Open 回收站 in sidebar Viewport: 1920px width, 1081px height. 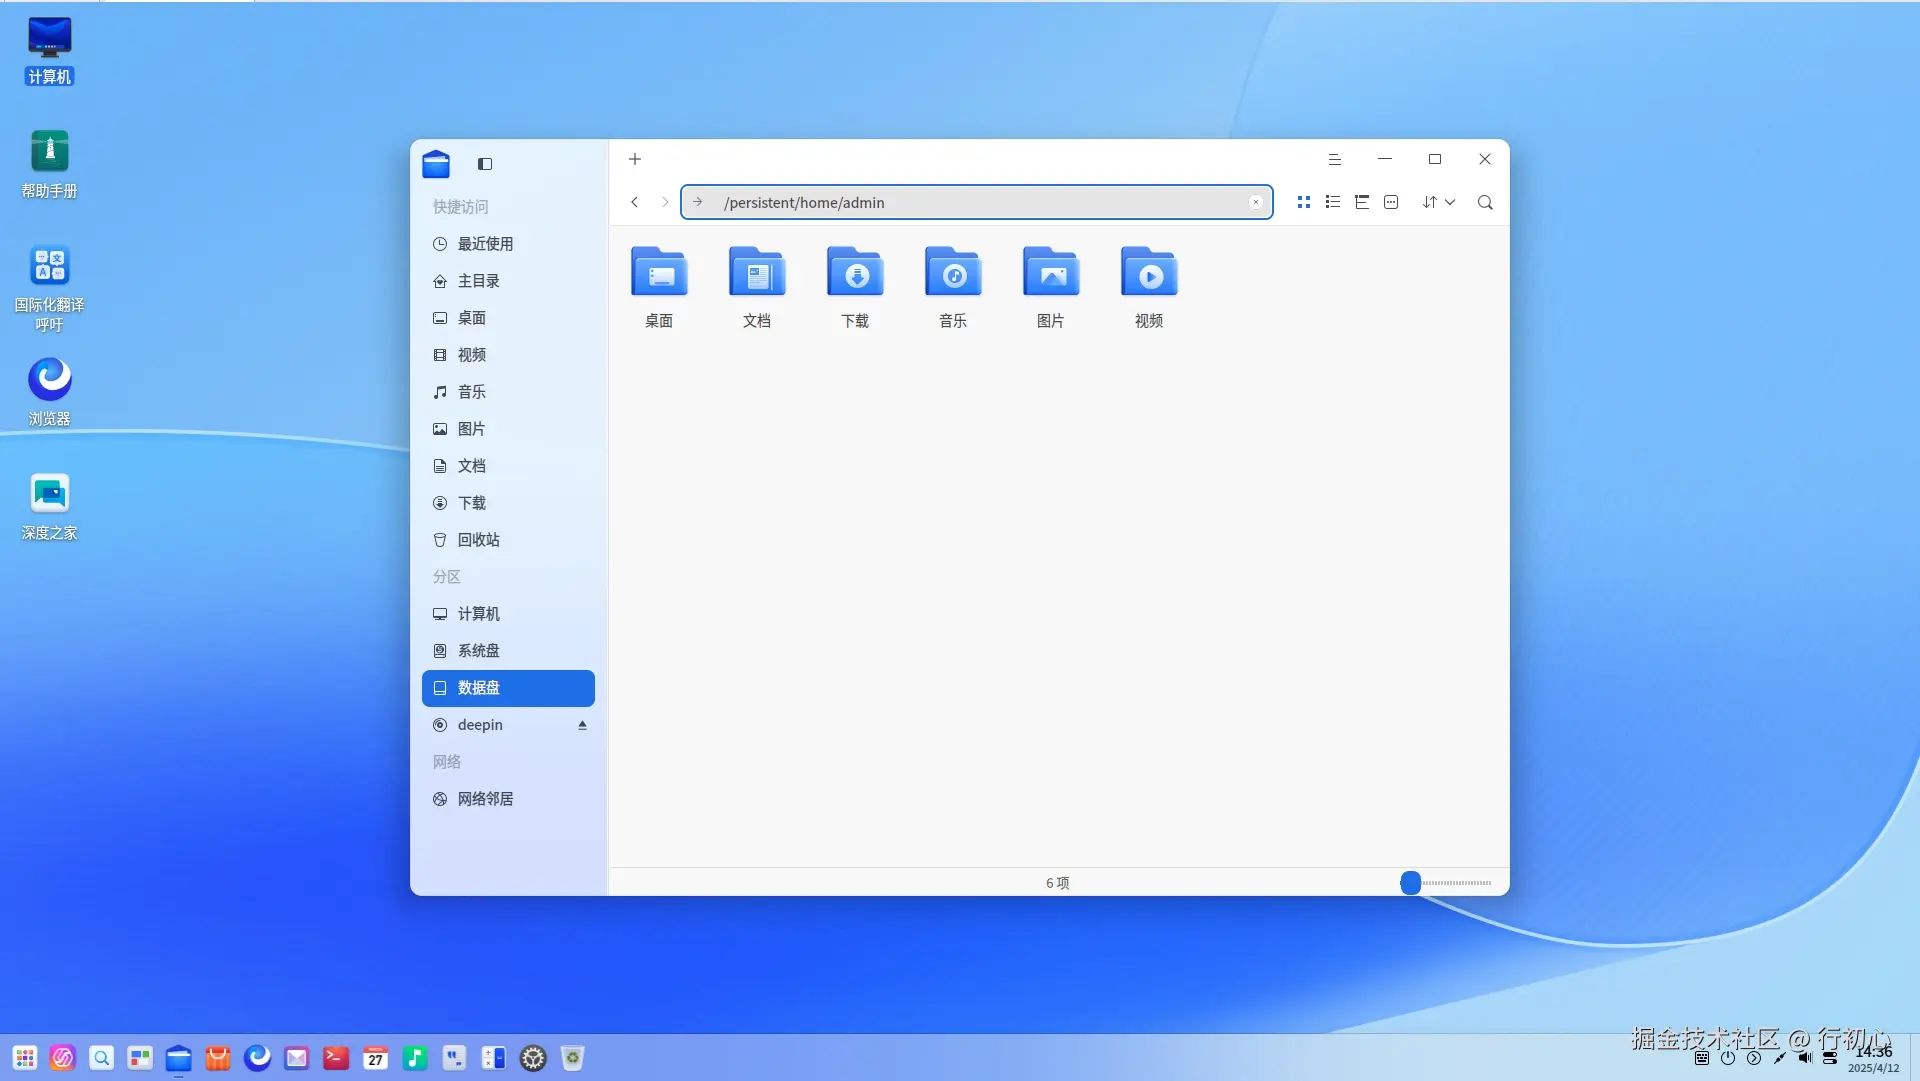click(x=508, y=540)
